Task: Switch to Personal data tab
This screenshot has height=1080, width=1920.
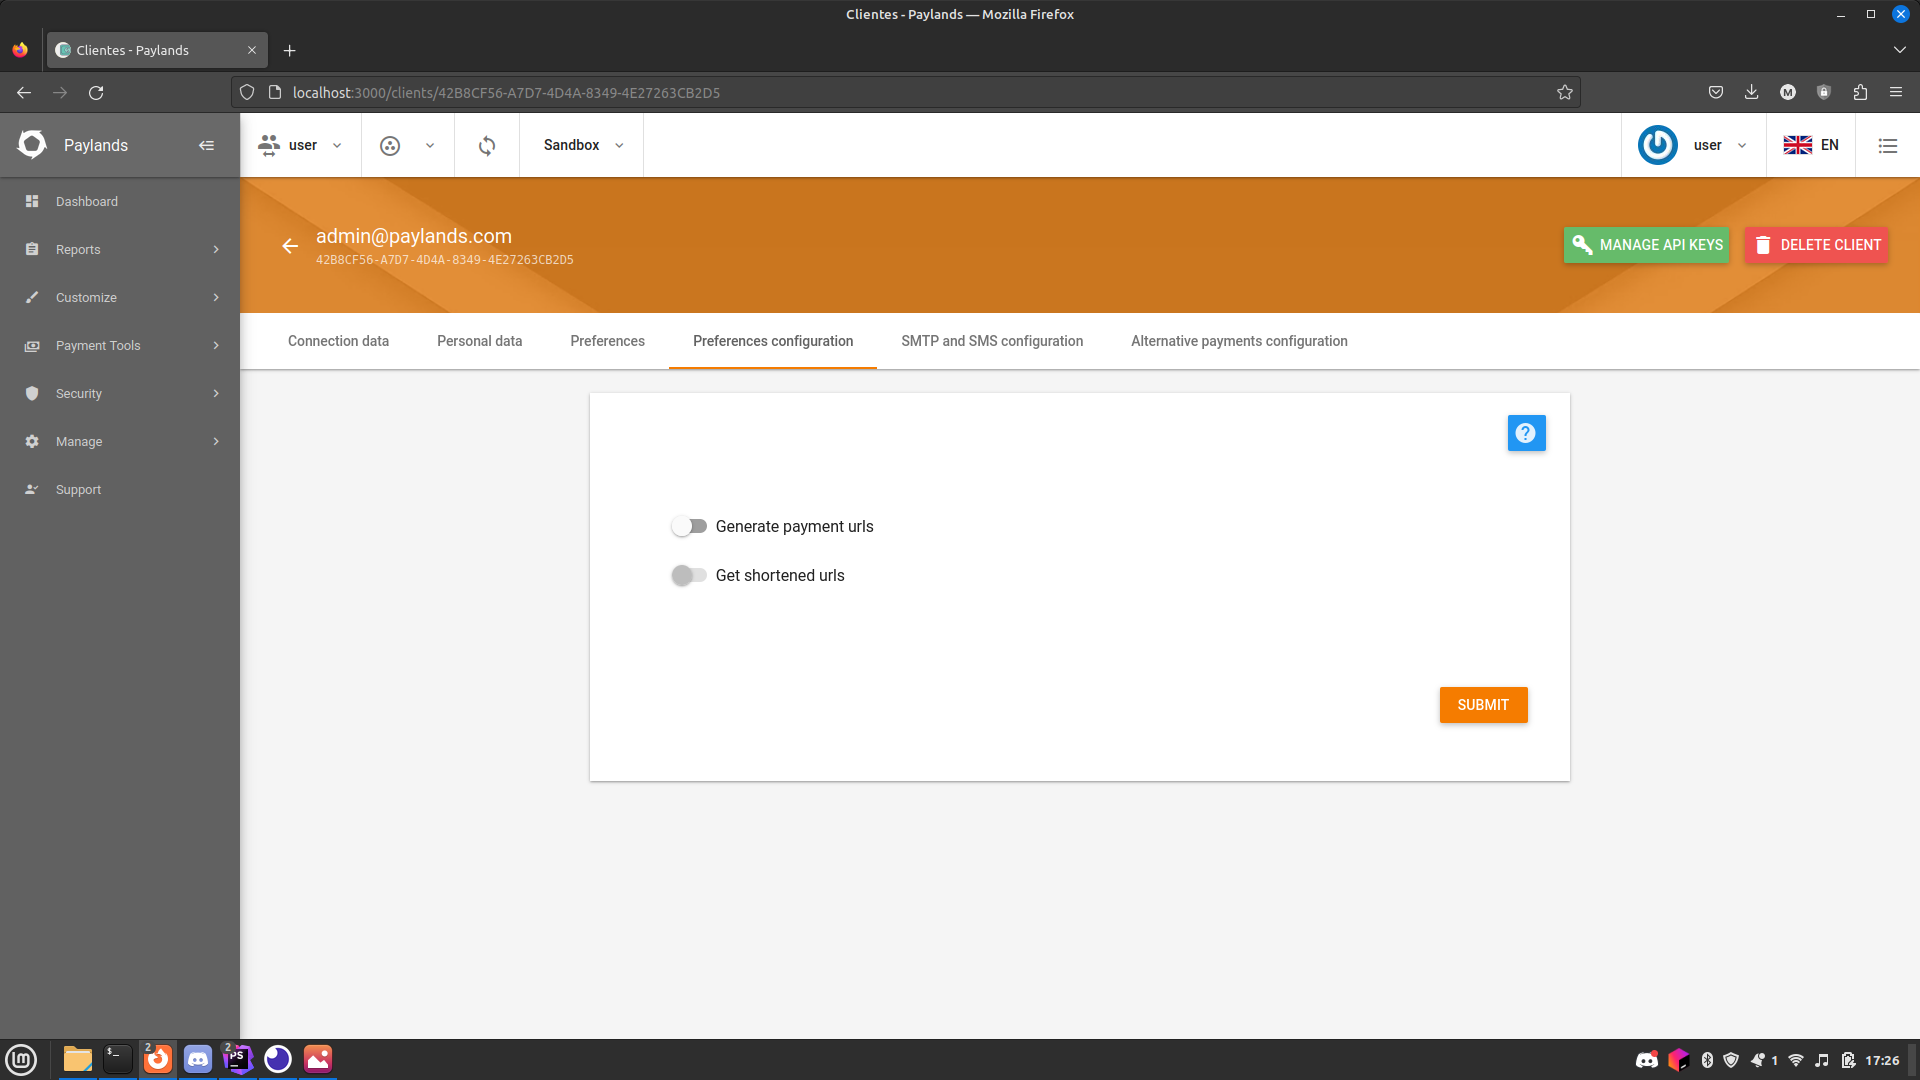Action: click(480, 341)
